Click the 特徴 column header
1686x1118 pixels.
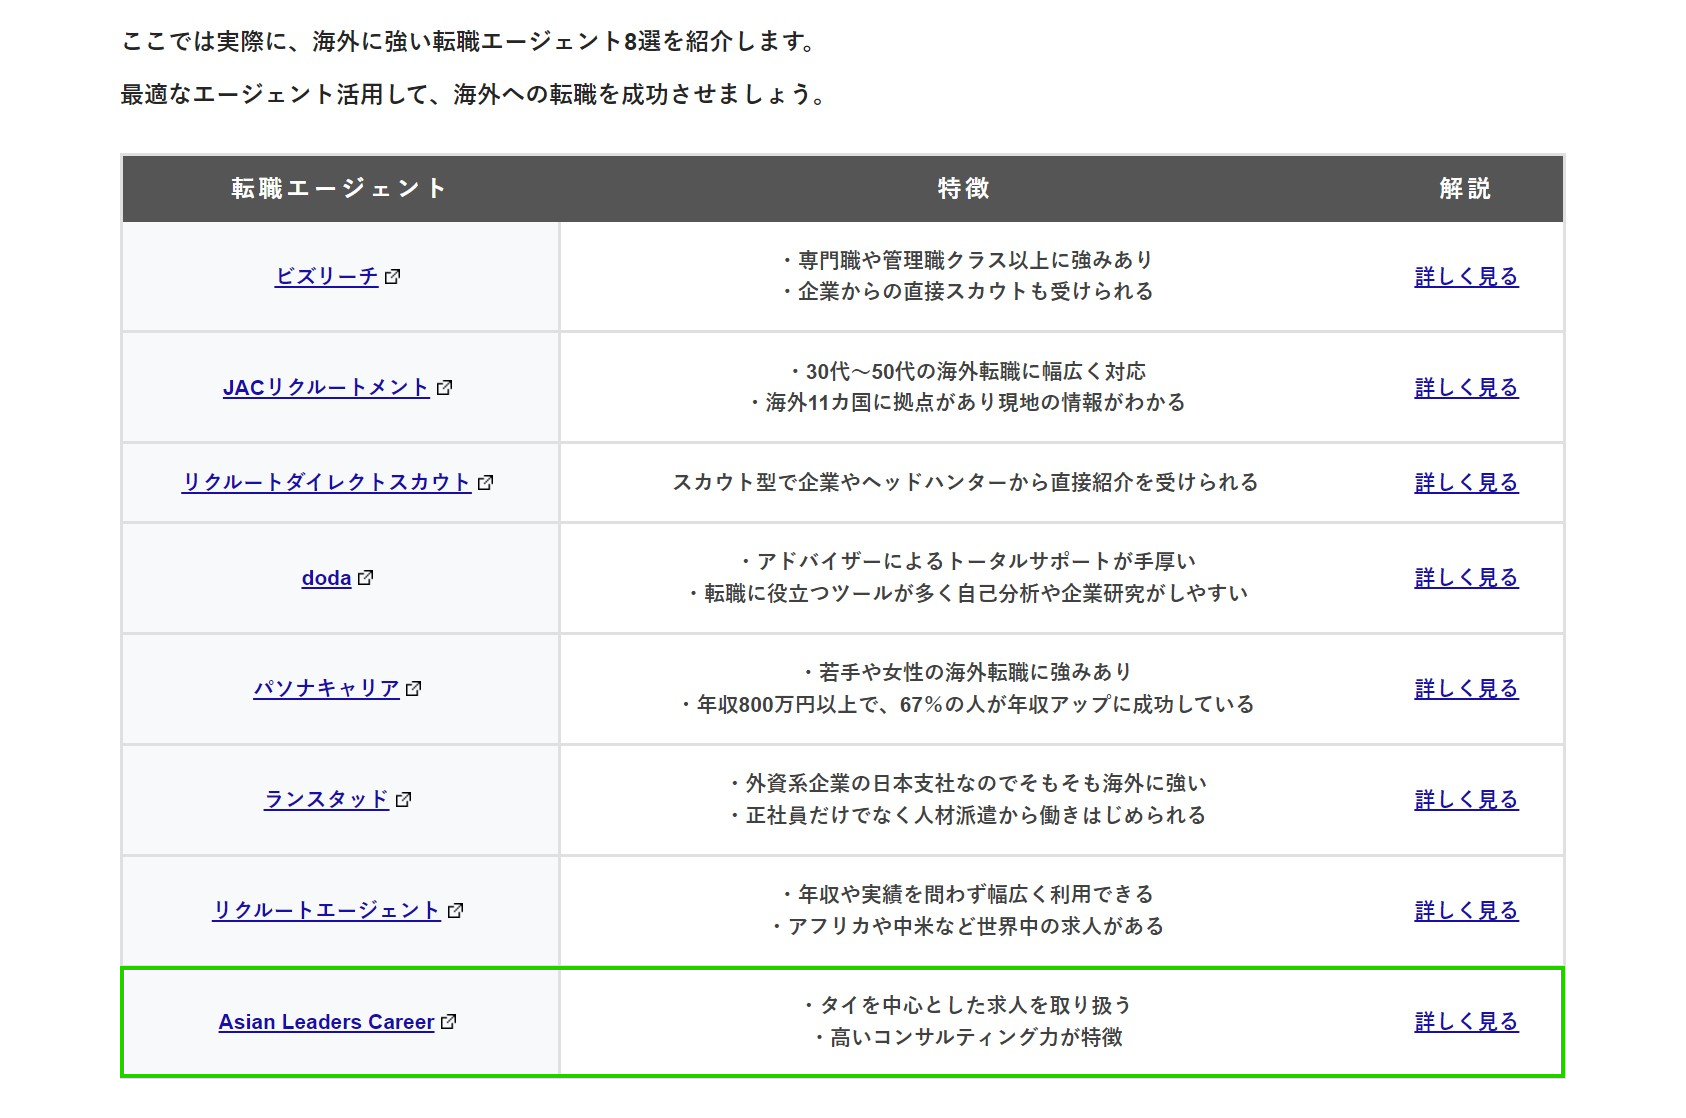click(x=964, y=188)
